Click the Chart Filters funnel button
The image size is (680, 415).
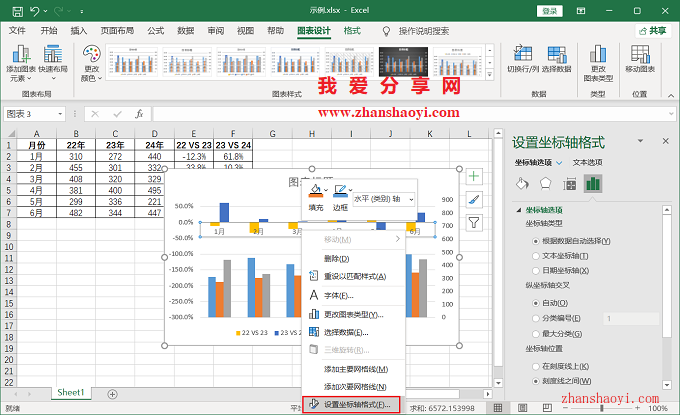tap(474, 223)
